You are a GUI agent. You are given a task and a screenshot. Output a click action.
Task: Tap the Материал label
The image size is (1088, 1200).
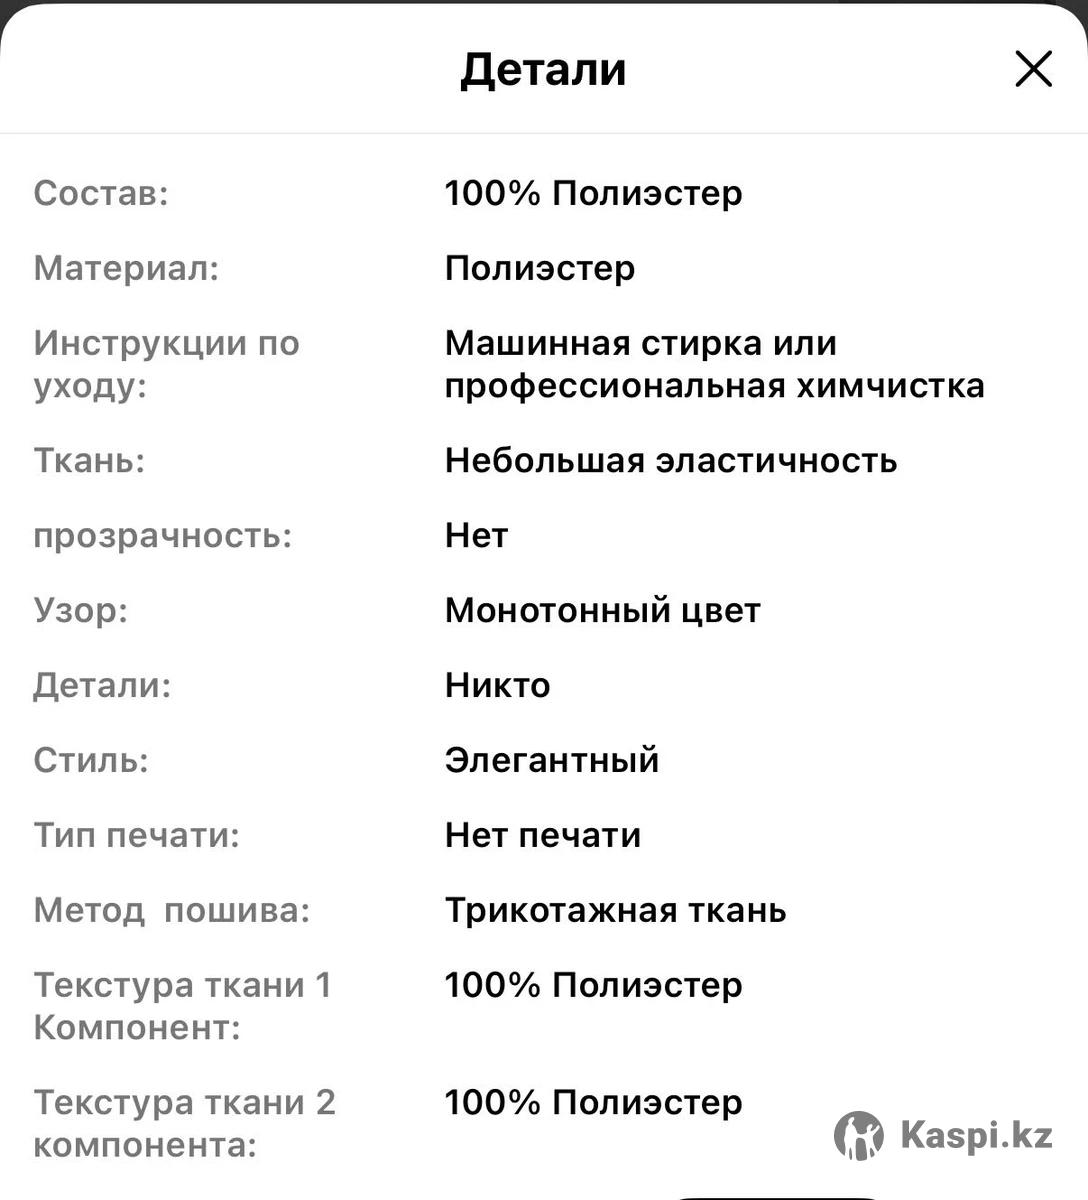[126, 268]
